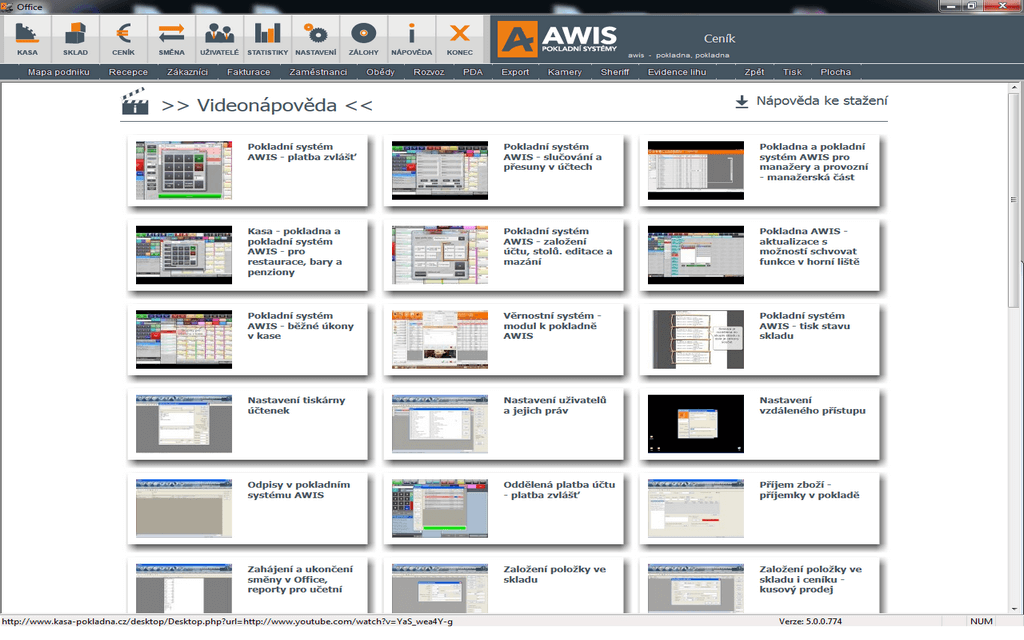Open the Sheriff menu item
This screenshot has width=1024, height=640.
tap(615, 72)
